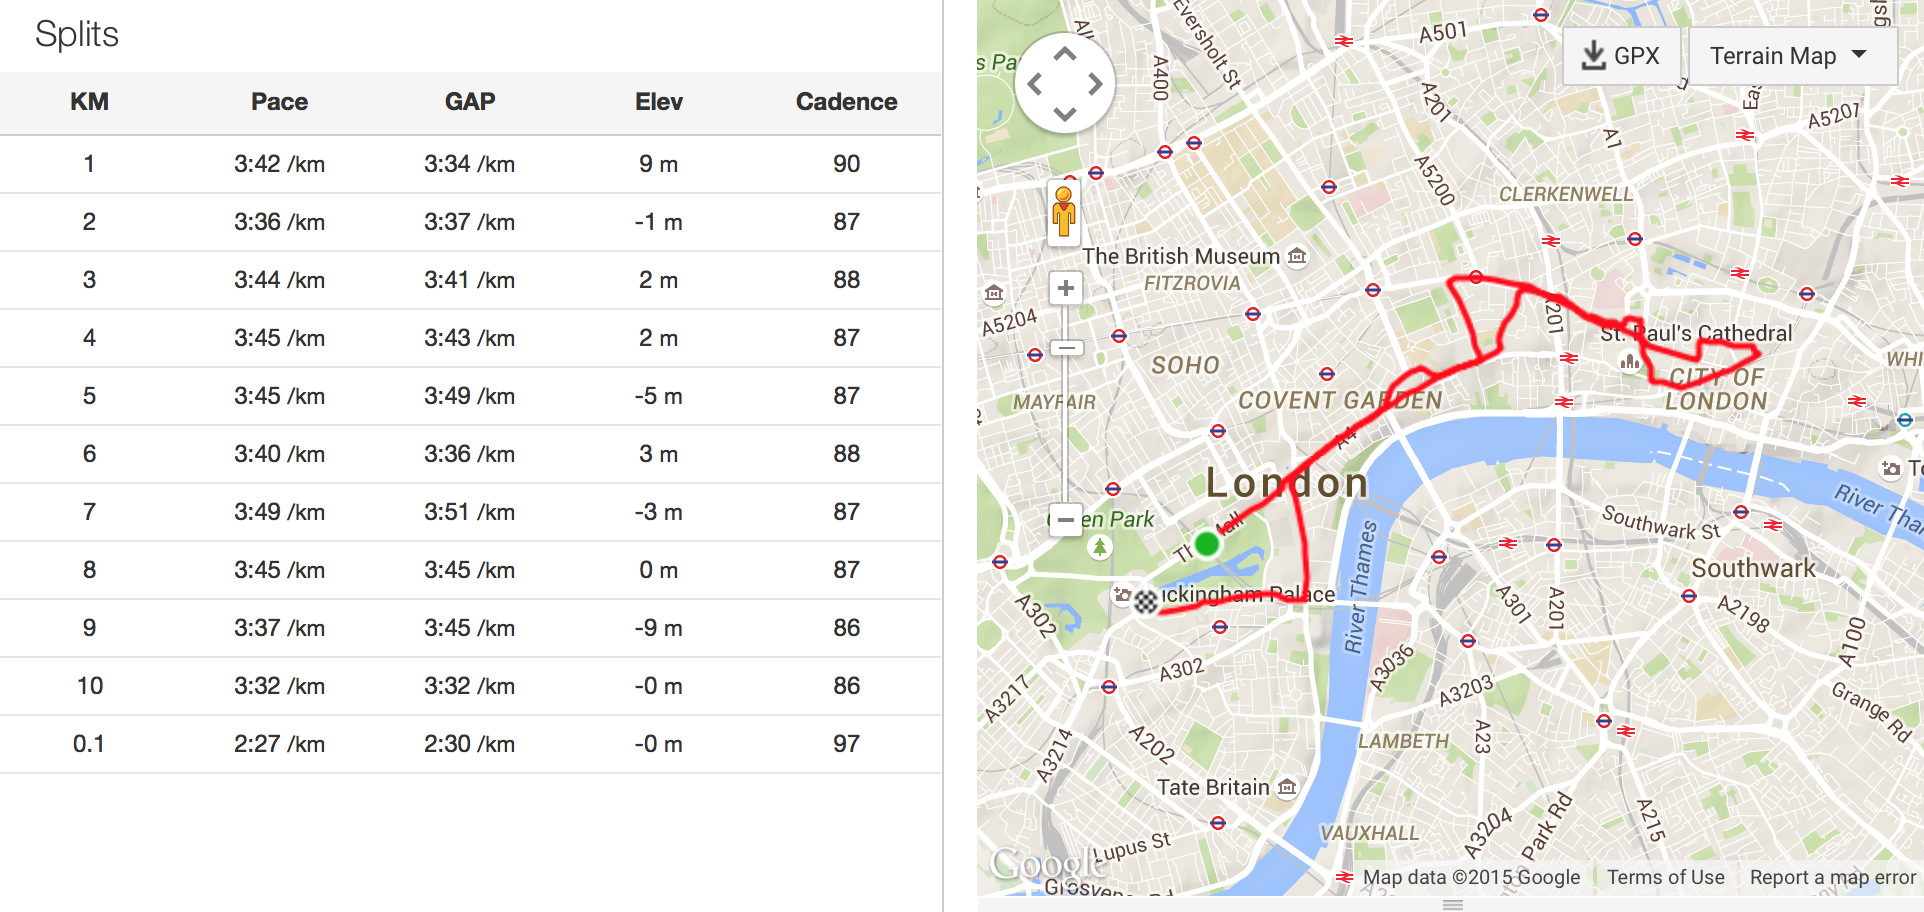This screenshot has height=912, width=1924.
Task: Open the Terms of Use link
Action: coord(1666,877)
